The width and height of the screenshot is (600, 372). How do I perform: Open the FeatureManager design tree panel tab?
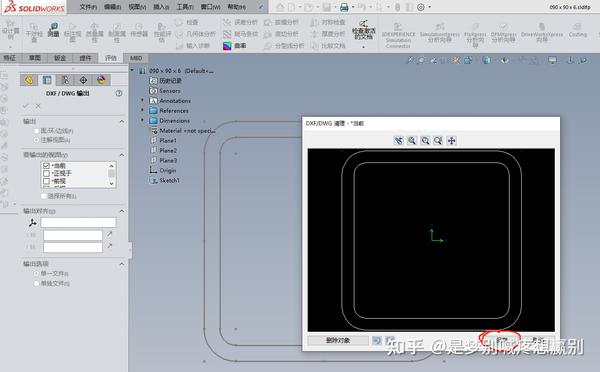(29, 80)
